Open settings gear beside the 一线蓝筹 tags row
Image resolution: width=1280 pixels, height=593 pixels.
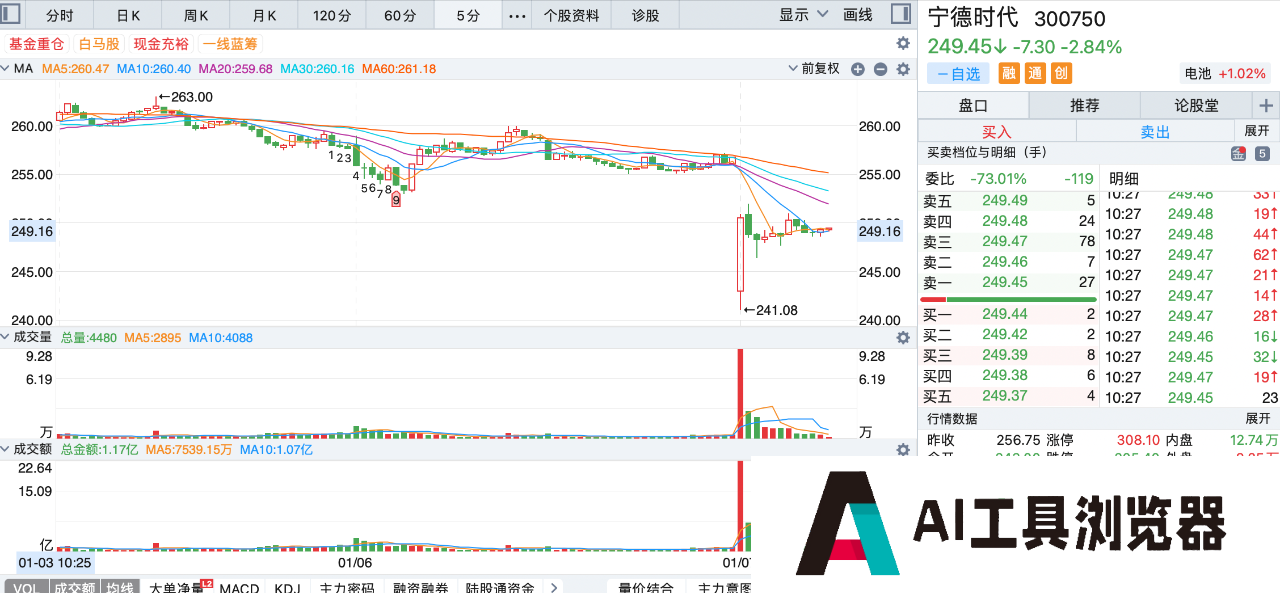[903, 43]
